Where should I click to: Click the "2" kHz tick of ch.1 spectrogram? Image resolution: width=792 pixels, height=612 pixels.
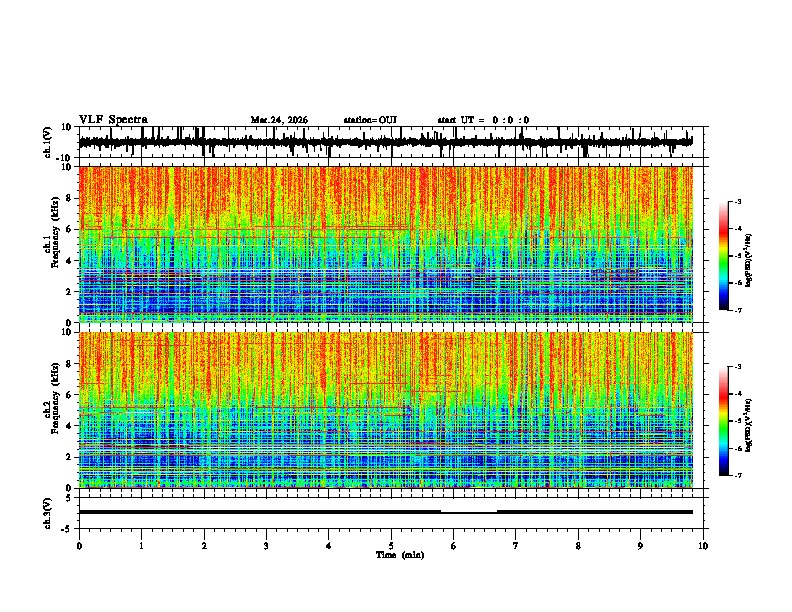tap(69, 291)
